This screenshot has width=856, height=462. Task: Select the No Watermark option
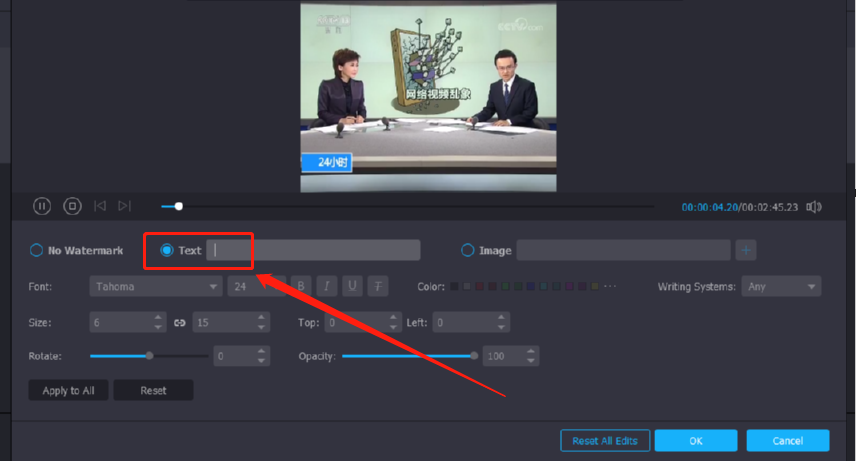point(36,251)
